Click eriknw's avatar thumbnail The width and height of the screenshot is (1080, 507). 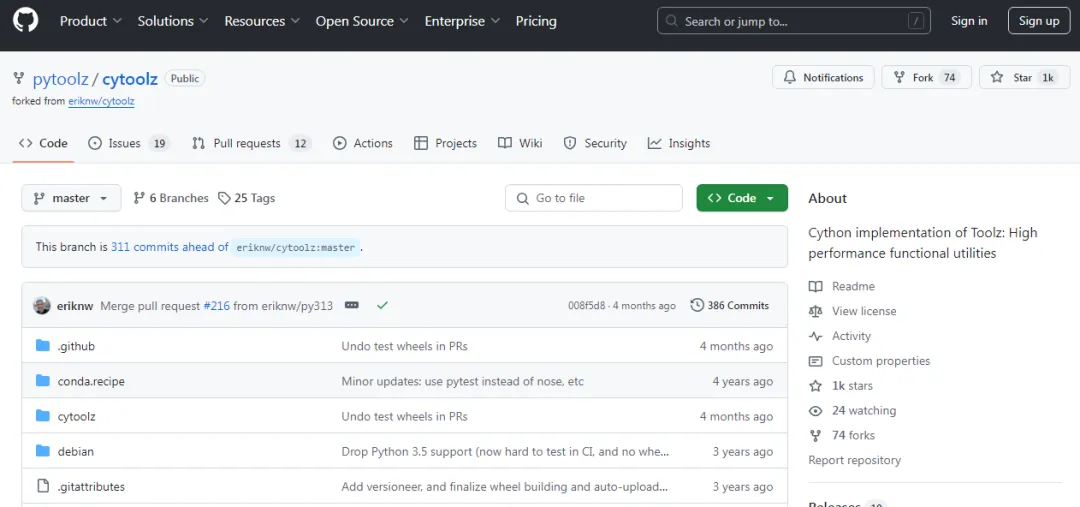click(x=42, y=305)
